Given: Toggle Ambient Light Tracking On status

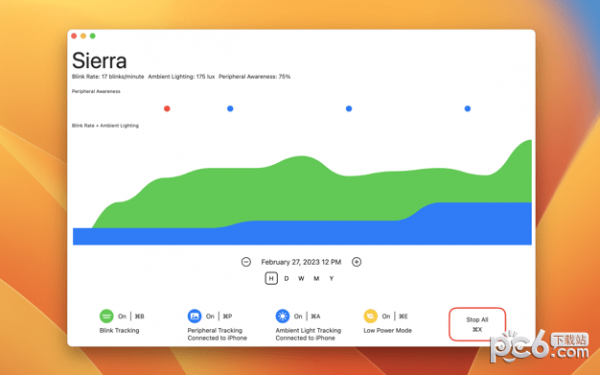Looking at the screenshot, I should pyautogui.click(x=298, y=316).
